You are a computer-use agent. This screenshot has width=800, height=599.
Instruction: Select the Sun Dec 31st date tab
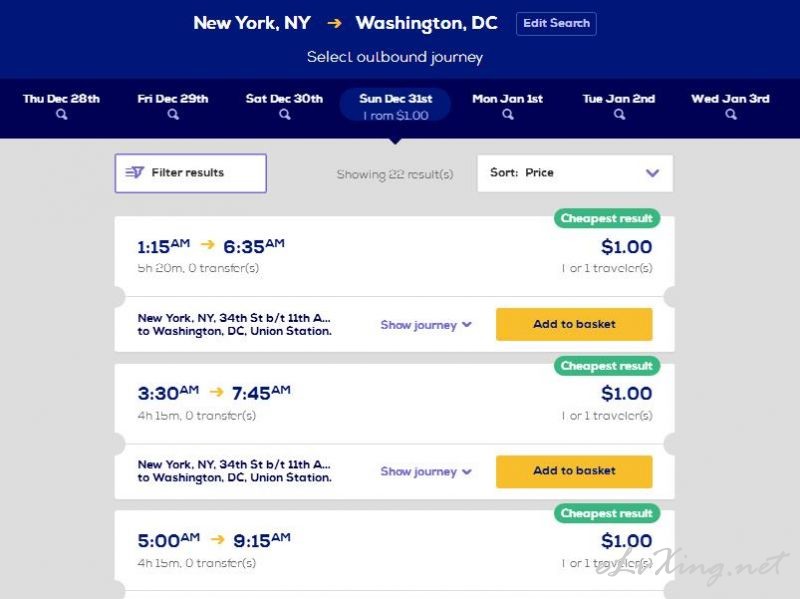click(x=395, y=106)
